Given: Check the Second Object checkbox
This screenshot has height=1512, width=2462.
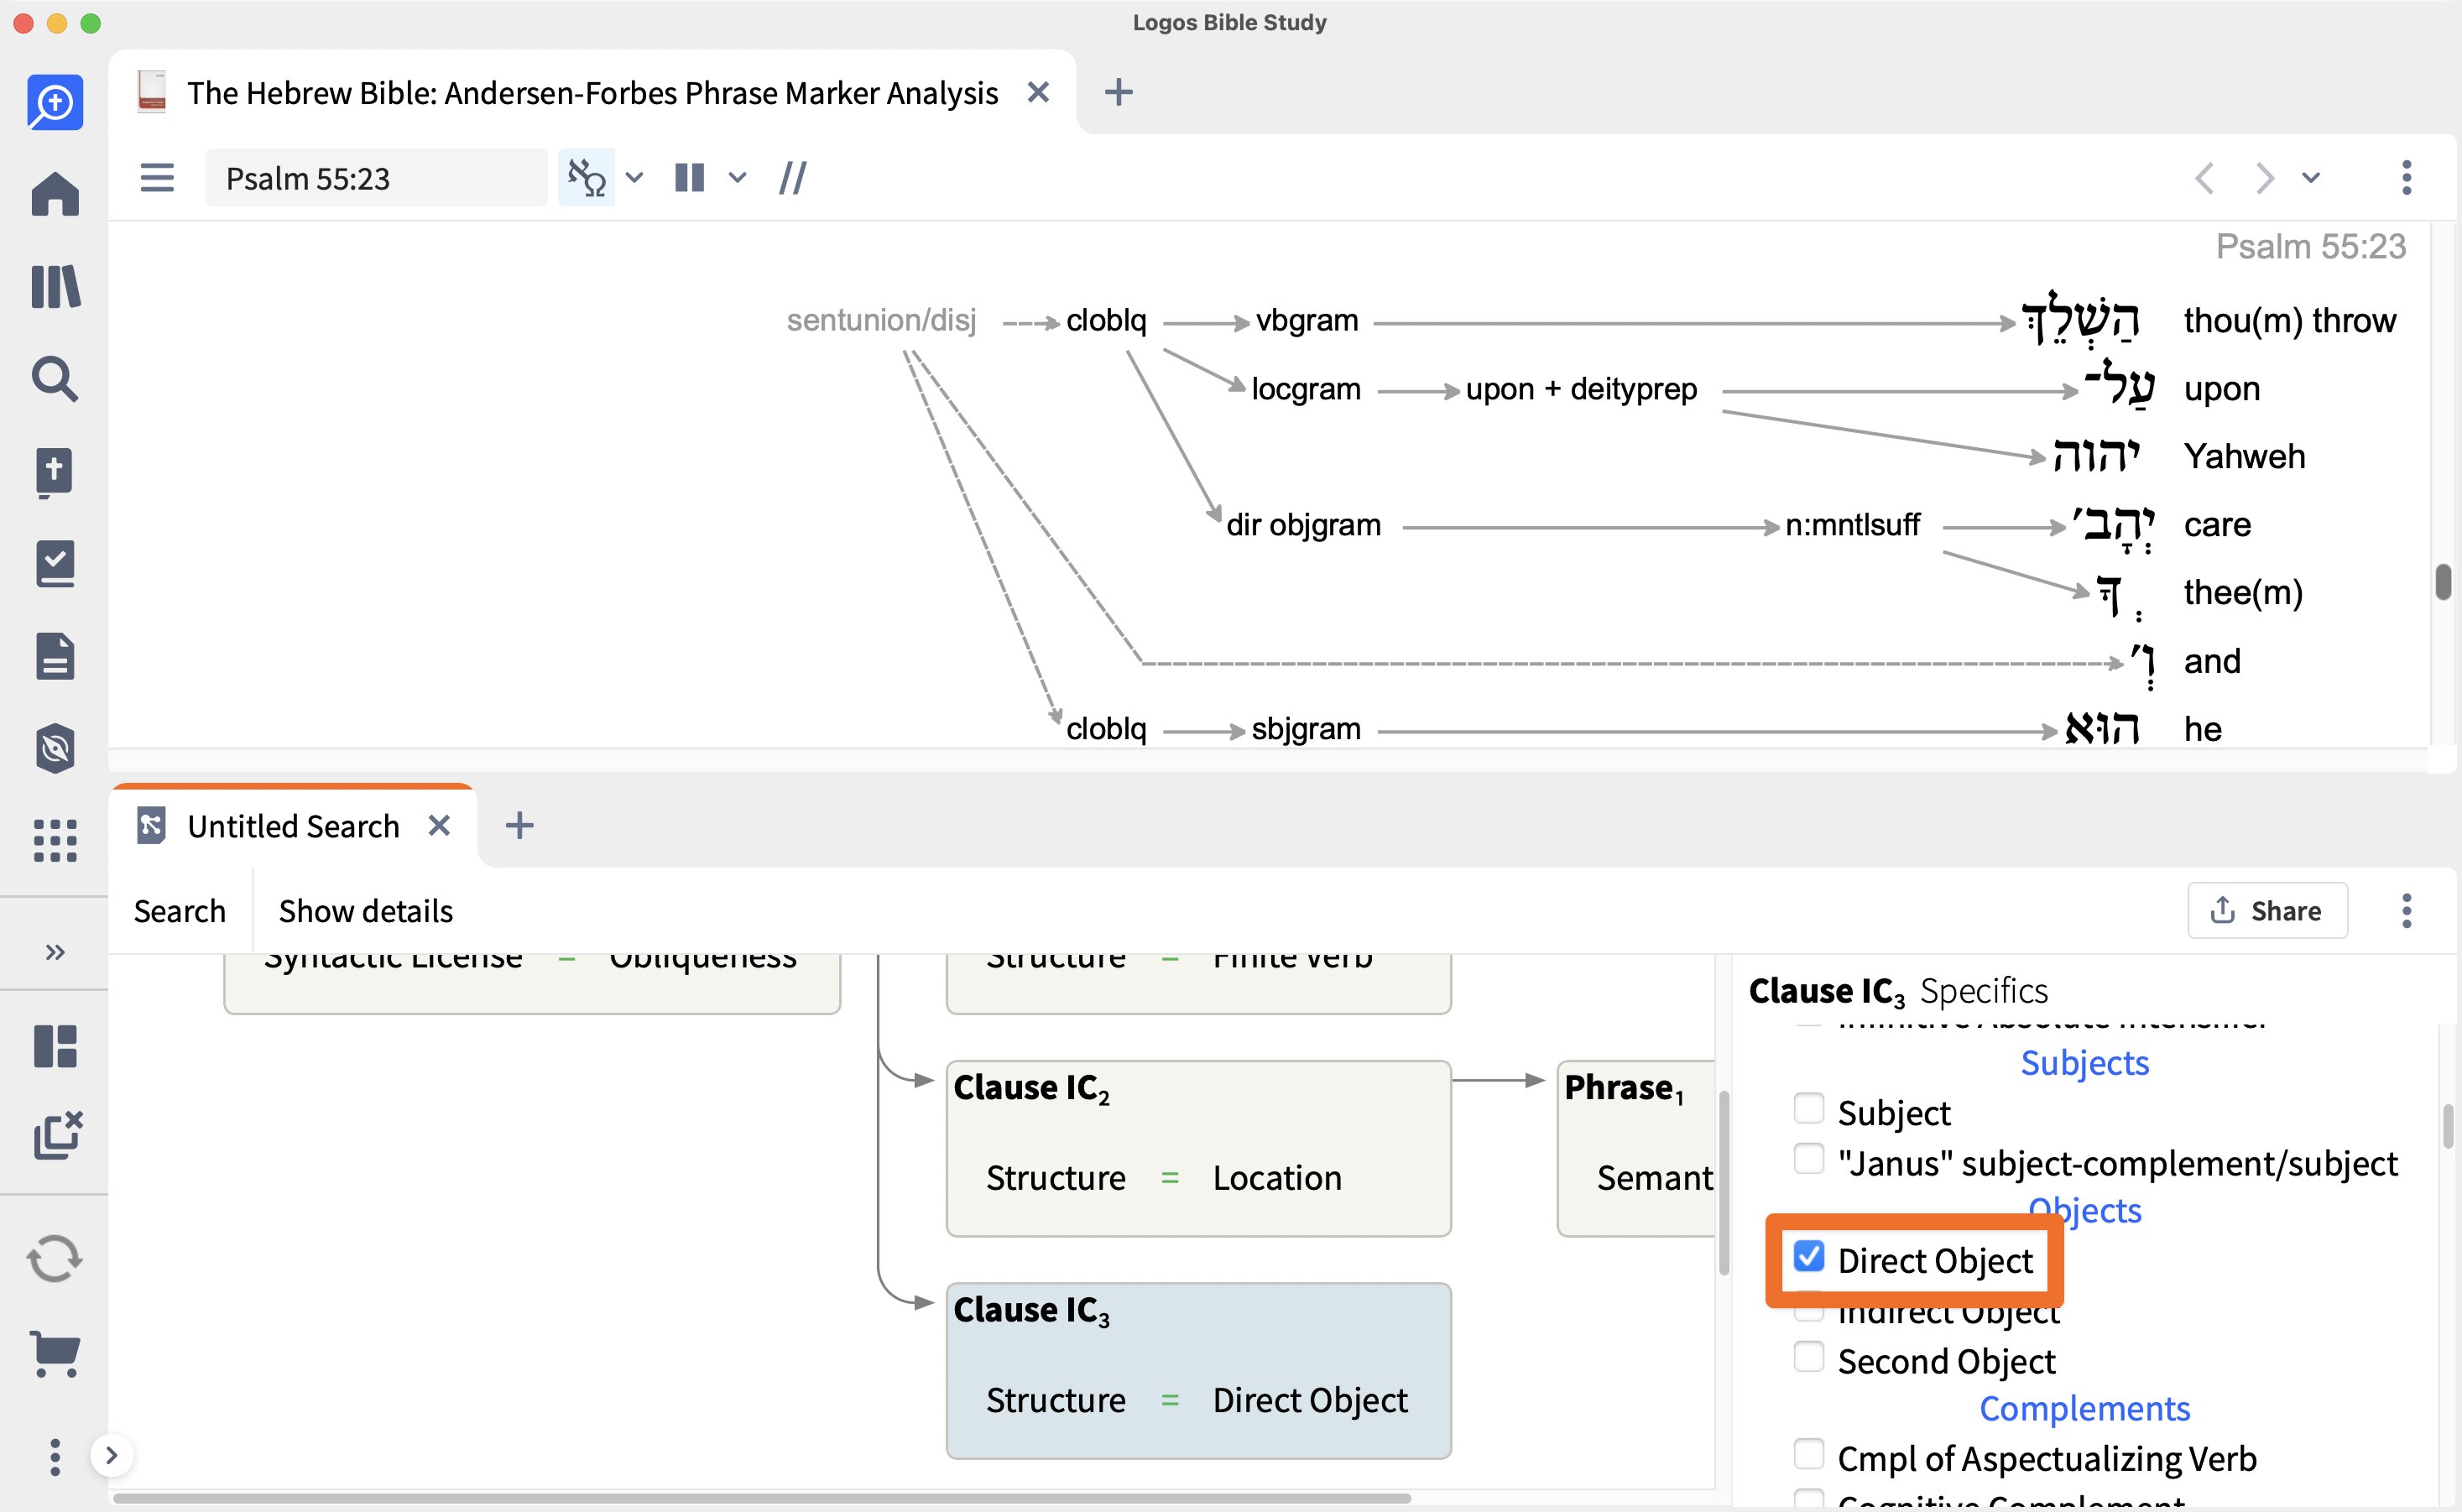Looking at the screenshot, I should (1808, 1357).
